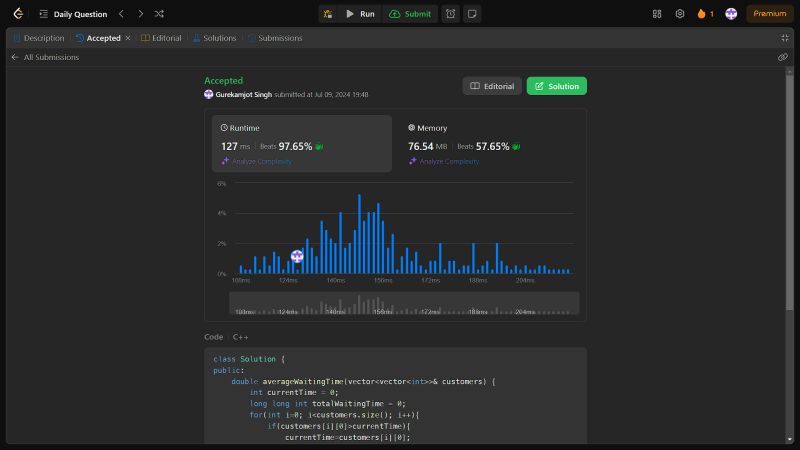The width and height of the screenshot is (800, 450).
Task: Click the '57.65%' memory beats value
Action: point(492,146)
